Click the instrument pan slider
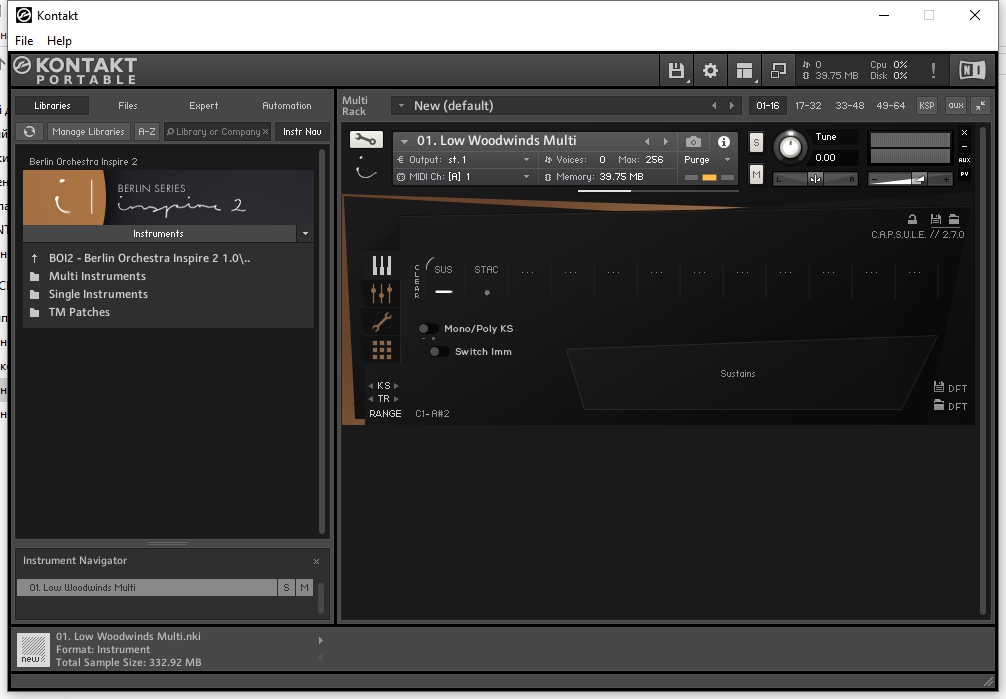Screen dimensions: 1006x699 click(x=815, y=179)
